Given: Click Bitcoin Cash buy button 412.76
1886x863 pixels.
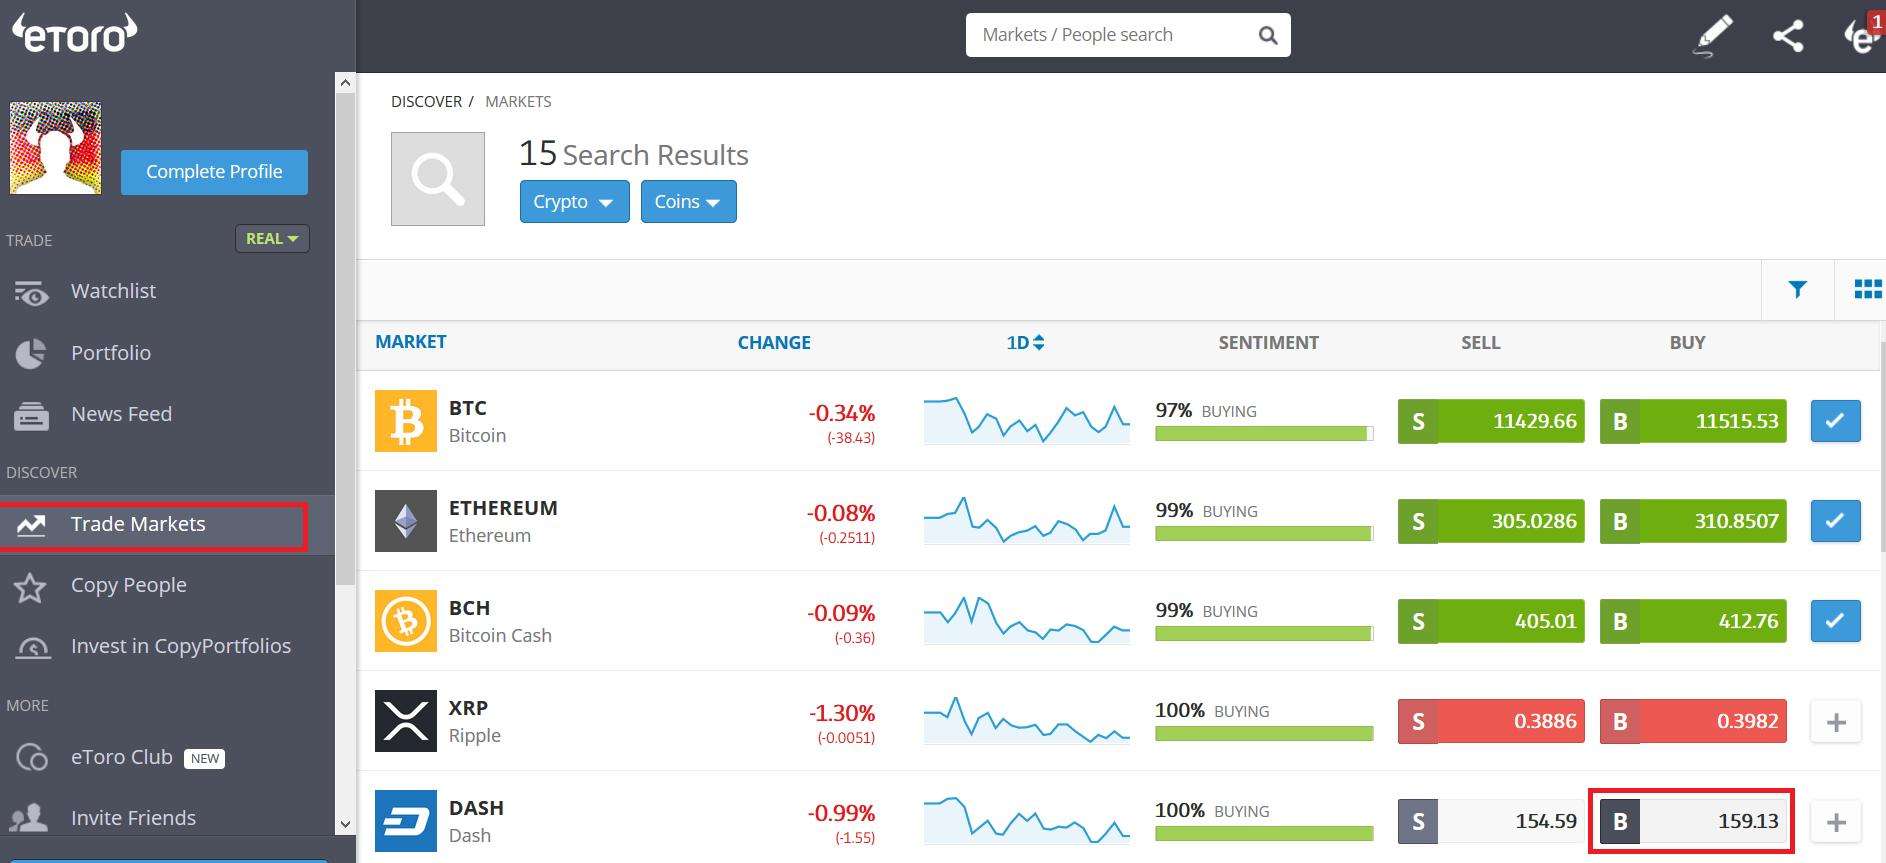Looking at the screenshot, I should pos(1693,621).
